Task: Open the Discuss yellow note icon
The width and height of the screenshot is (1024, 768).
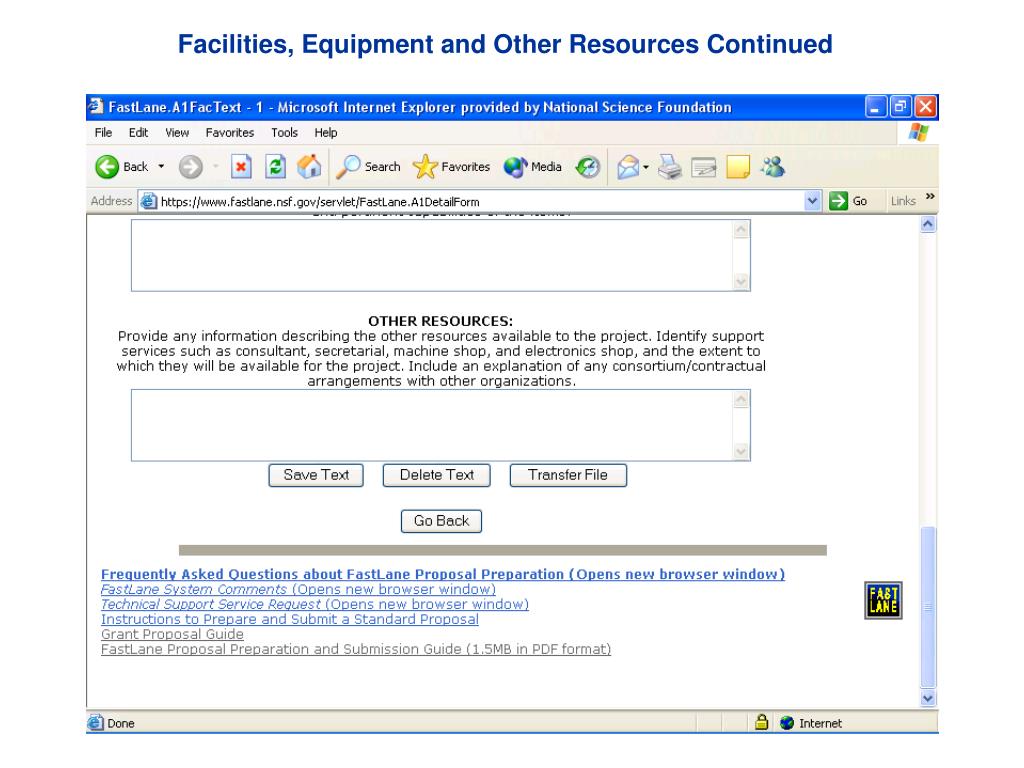Action: coord(738,167)
